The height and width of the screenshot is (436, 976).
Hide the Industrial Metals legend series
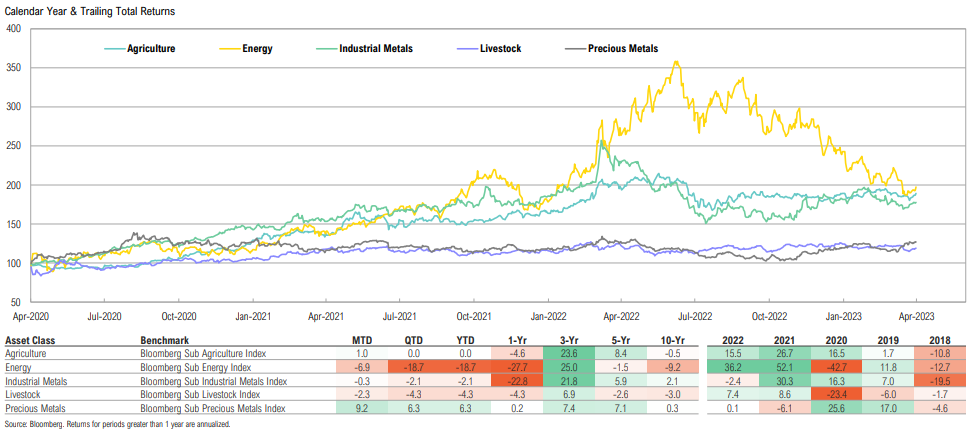tap(375, 48)
